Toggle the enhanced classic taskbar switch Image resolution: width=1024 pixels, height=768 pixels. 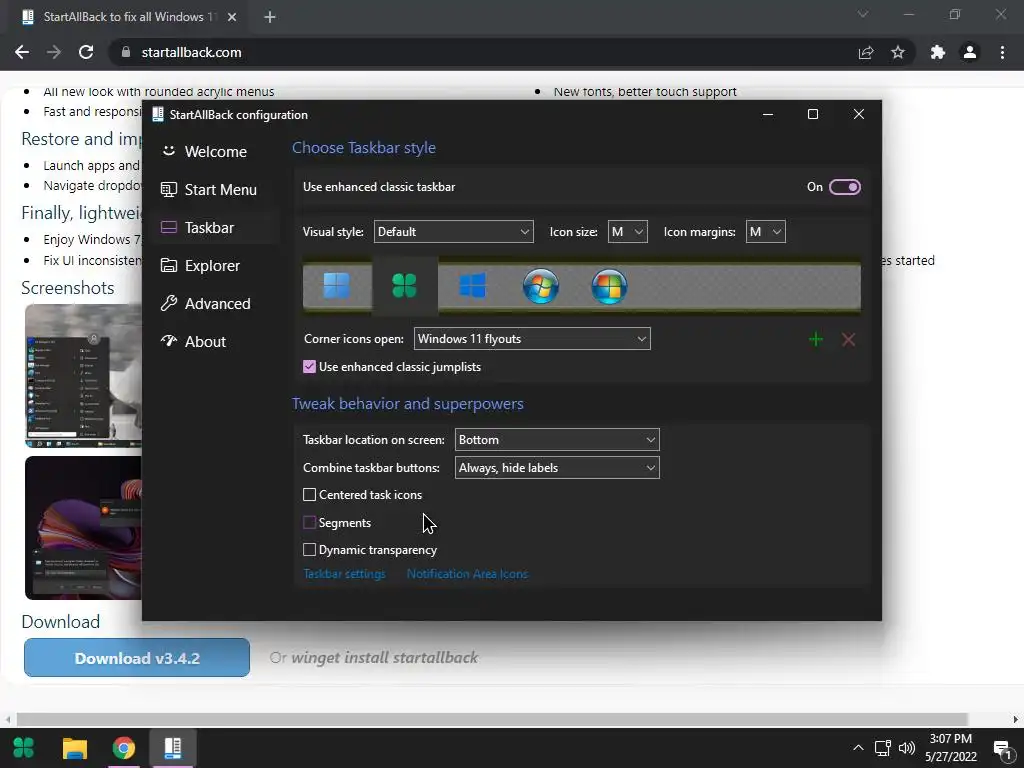tap(844, 187)
